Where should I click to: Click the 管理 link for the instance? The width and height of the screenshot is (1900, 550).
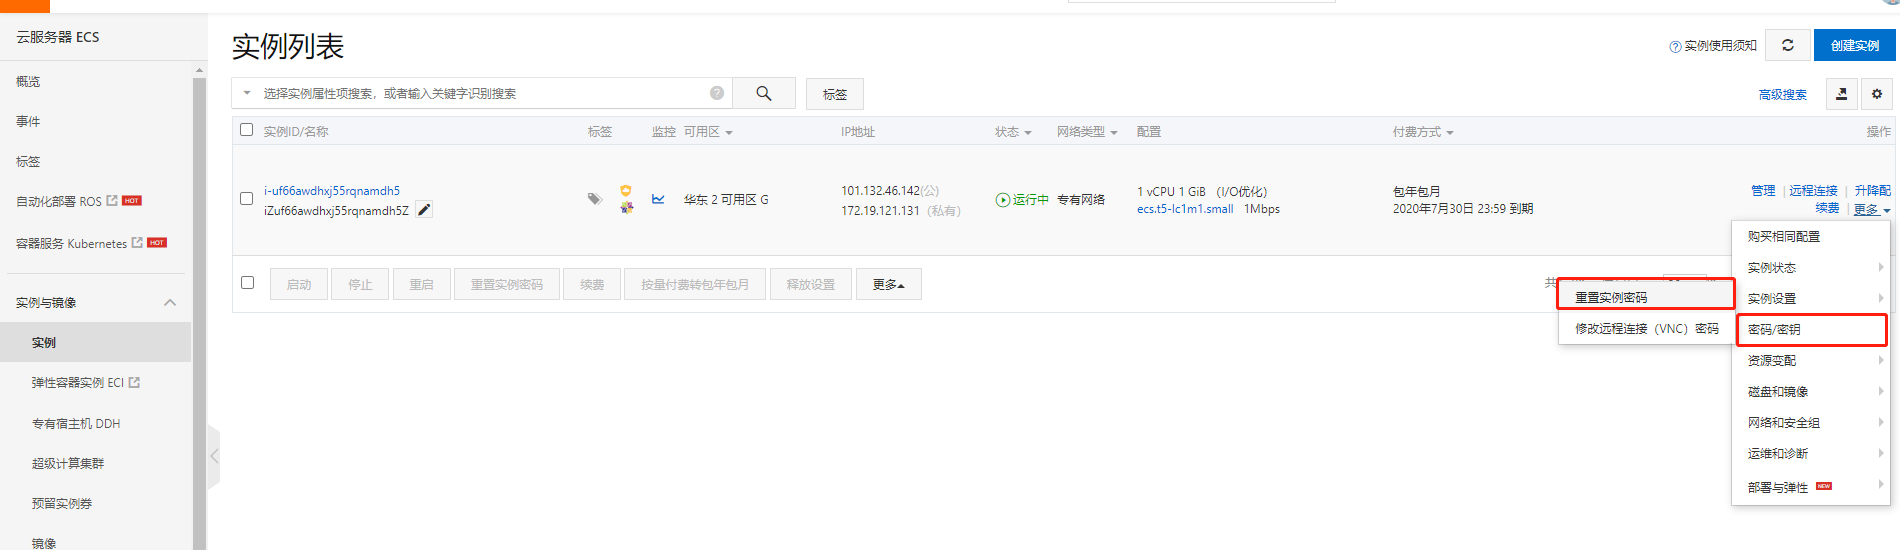point(1763,191)
